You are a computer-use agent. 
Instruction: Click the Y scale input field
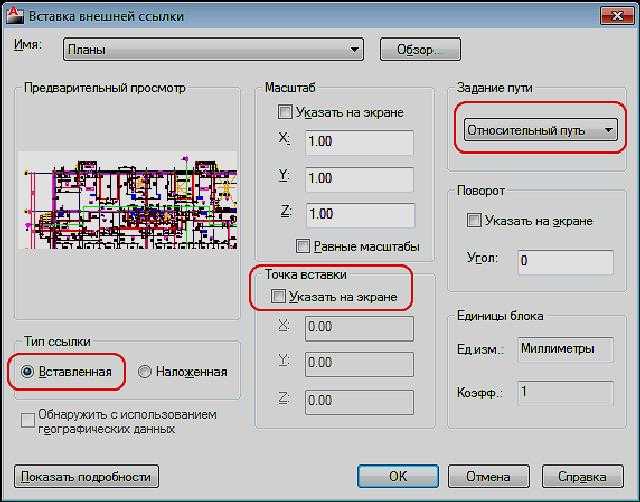[359, 178]
